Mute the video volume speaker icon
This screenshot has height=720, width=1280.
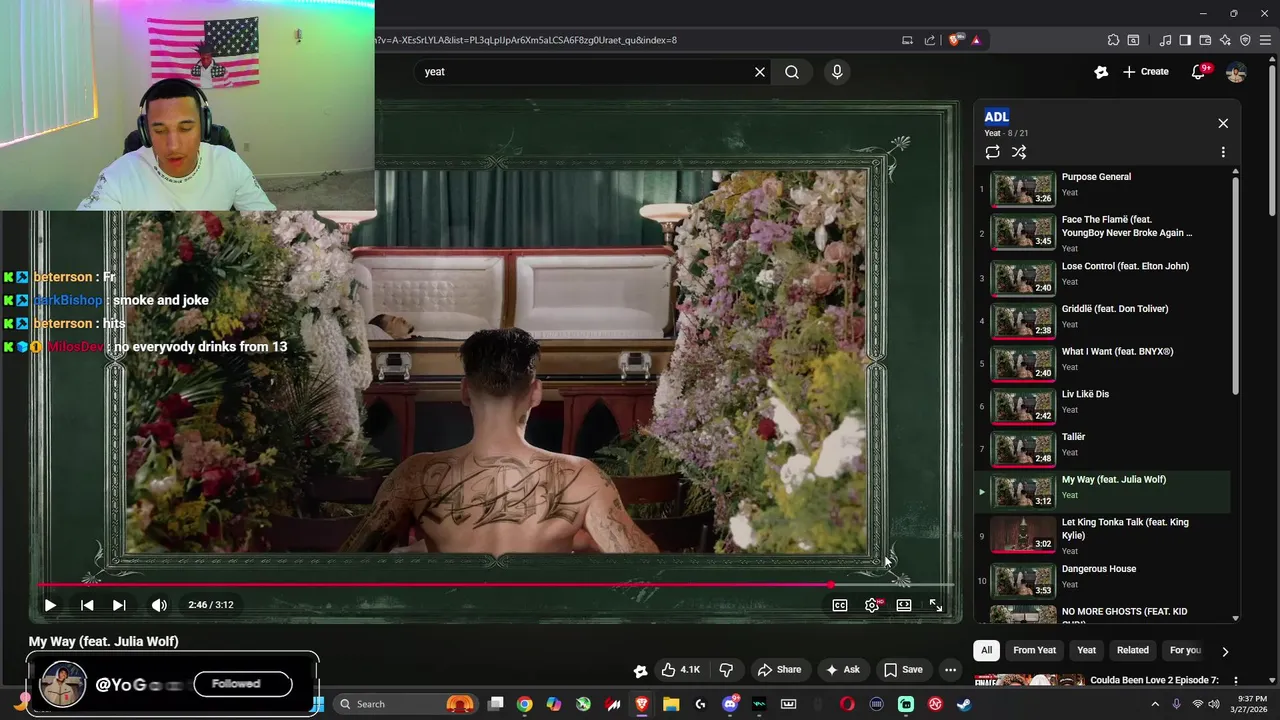coord(159,605)
